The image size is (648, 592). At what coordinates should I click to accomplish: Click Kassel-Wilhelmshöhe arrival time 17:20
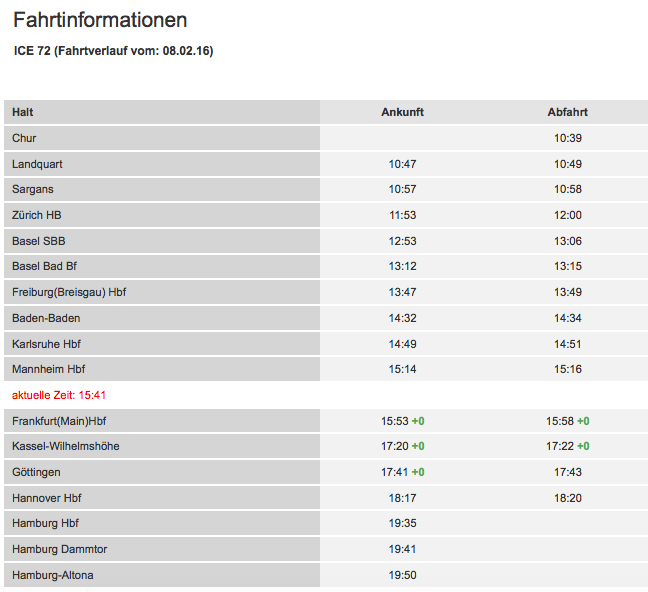click(x=396, y=446)
